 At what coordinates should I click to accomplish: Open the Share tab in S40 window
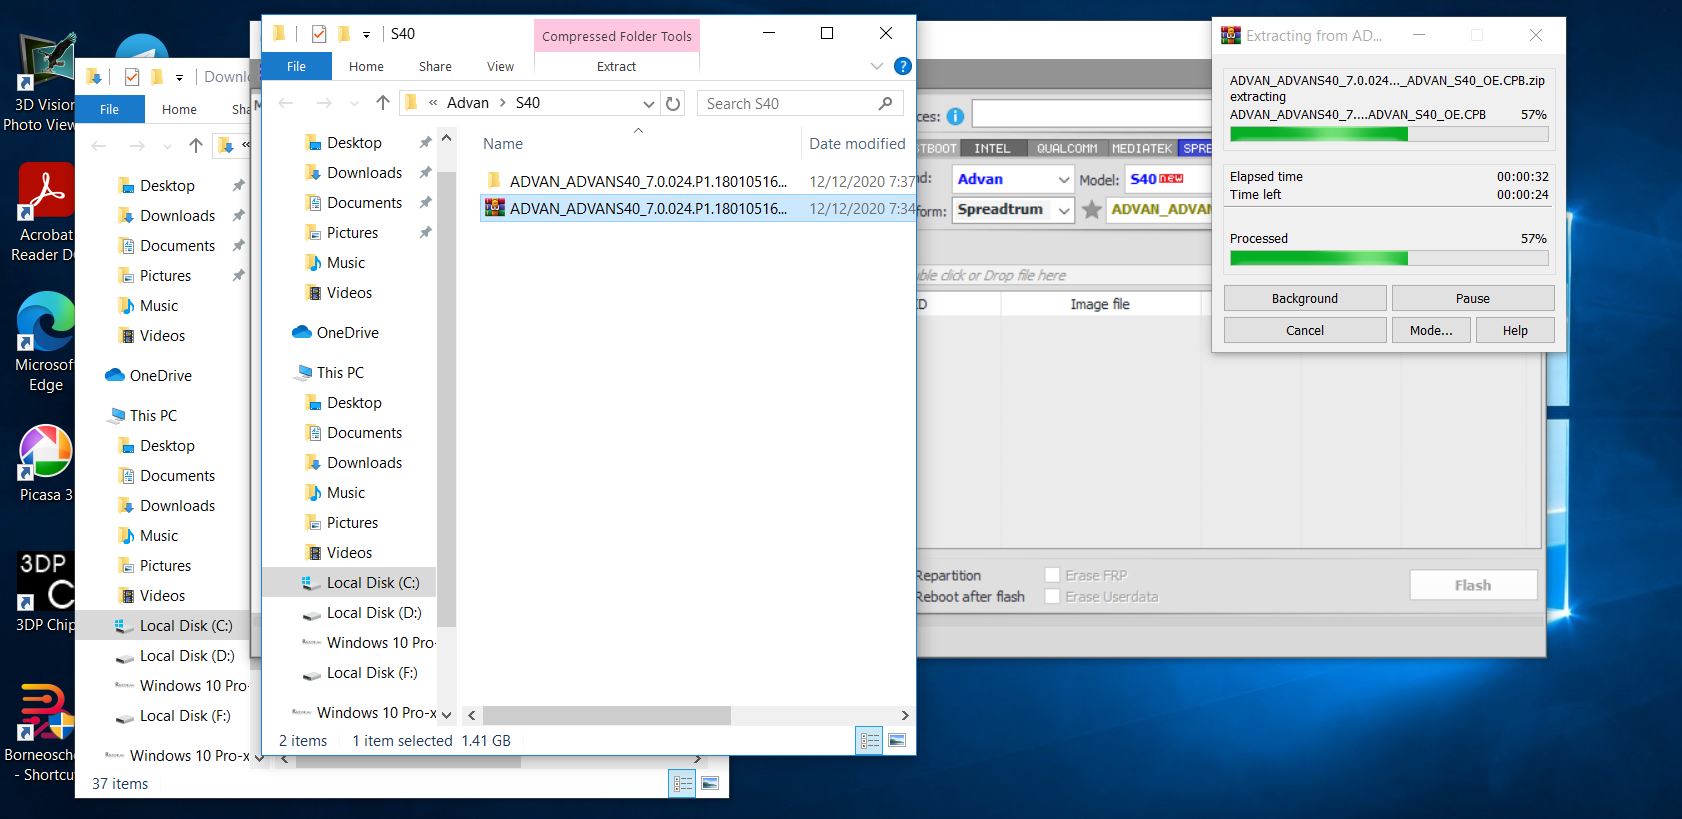435,66
